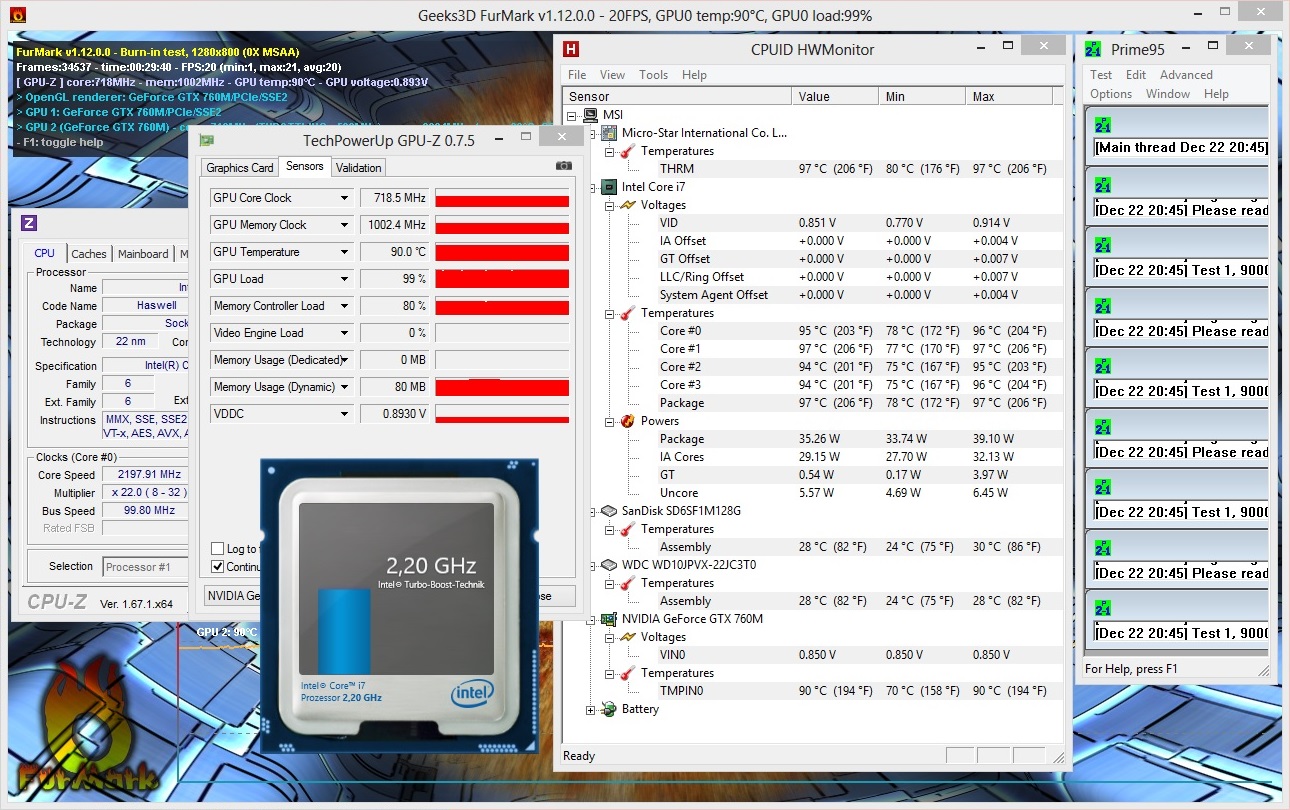Click the Battery icon in HWMonitor tree
The height and width of the screenshot is (810, 1290).
(608, 709)
